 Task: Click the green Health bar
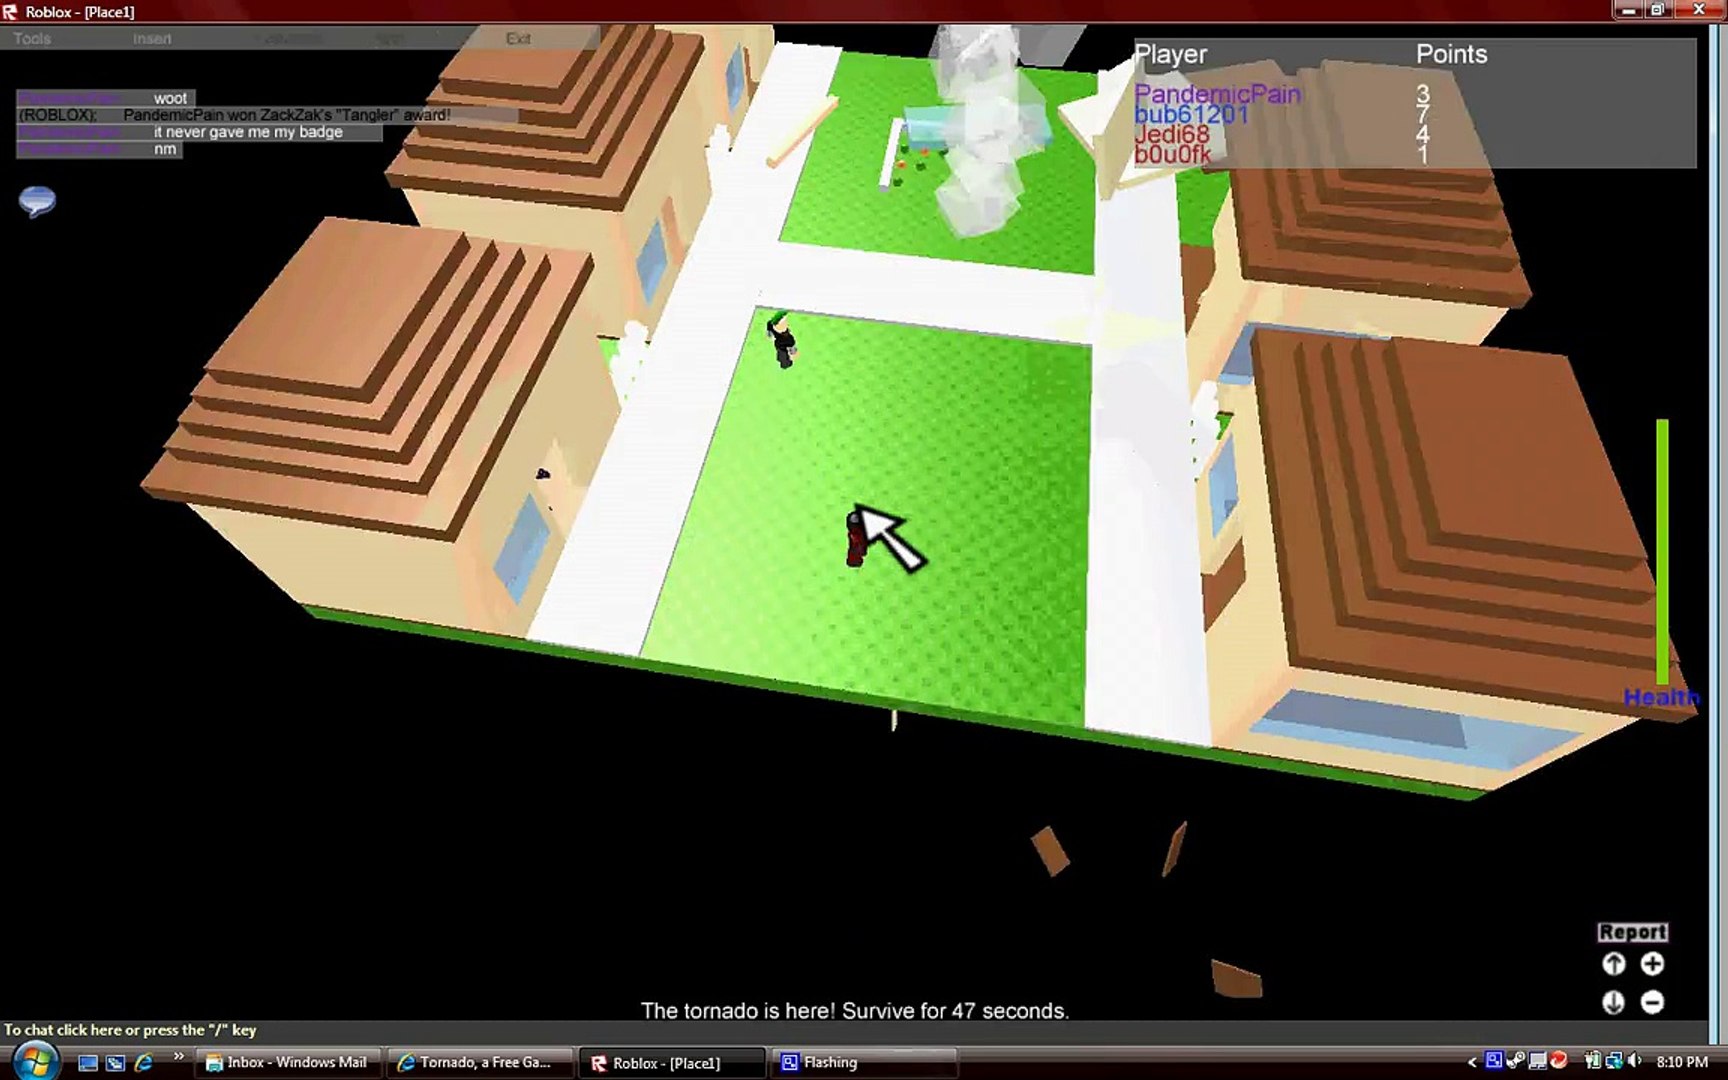coord(1662,551)
